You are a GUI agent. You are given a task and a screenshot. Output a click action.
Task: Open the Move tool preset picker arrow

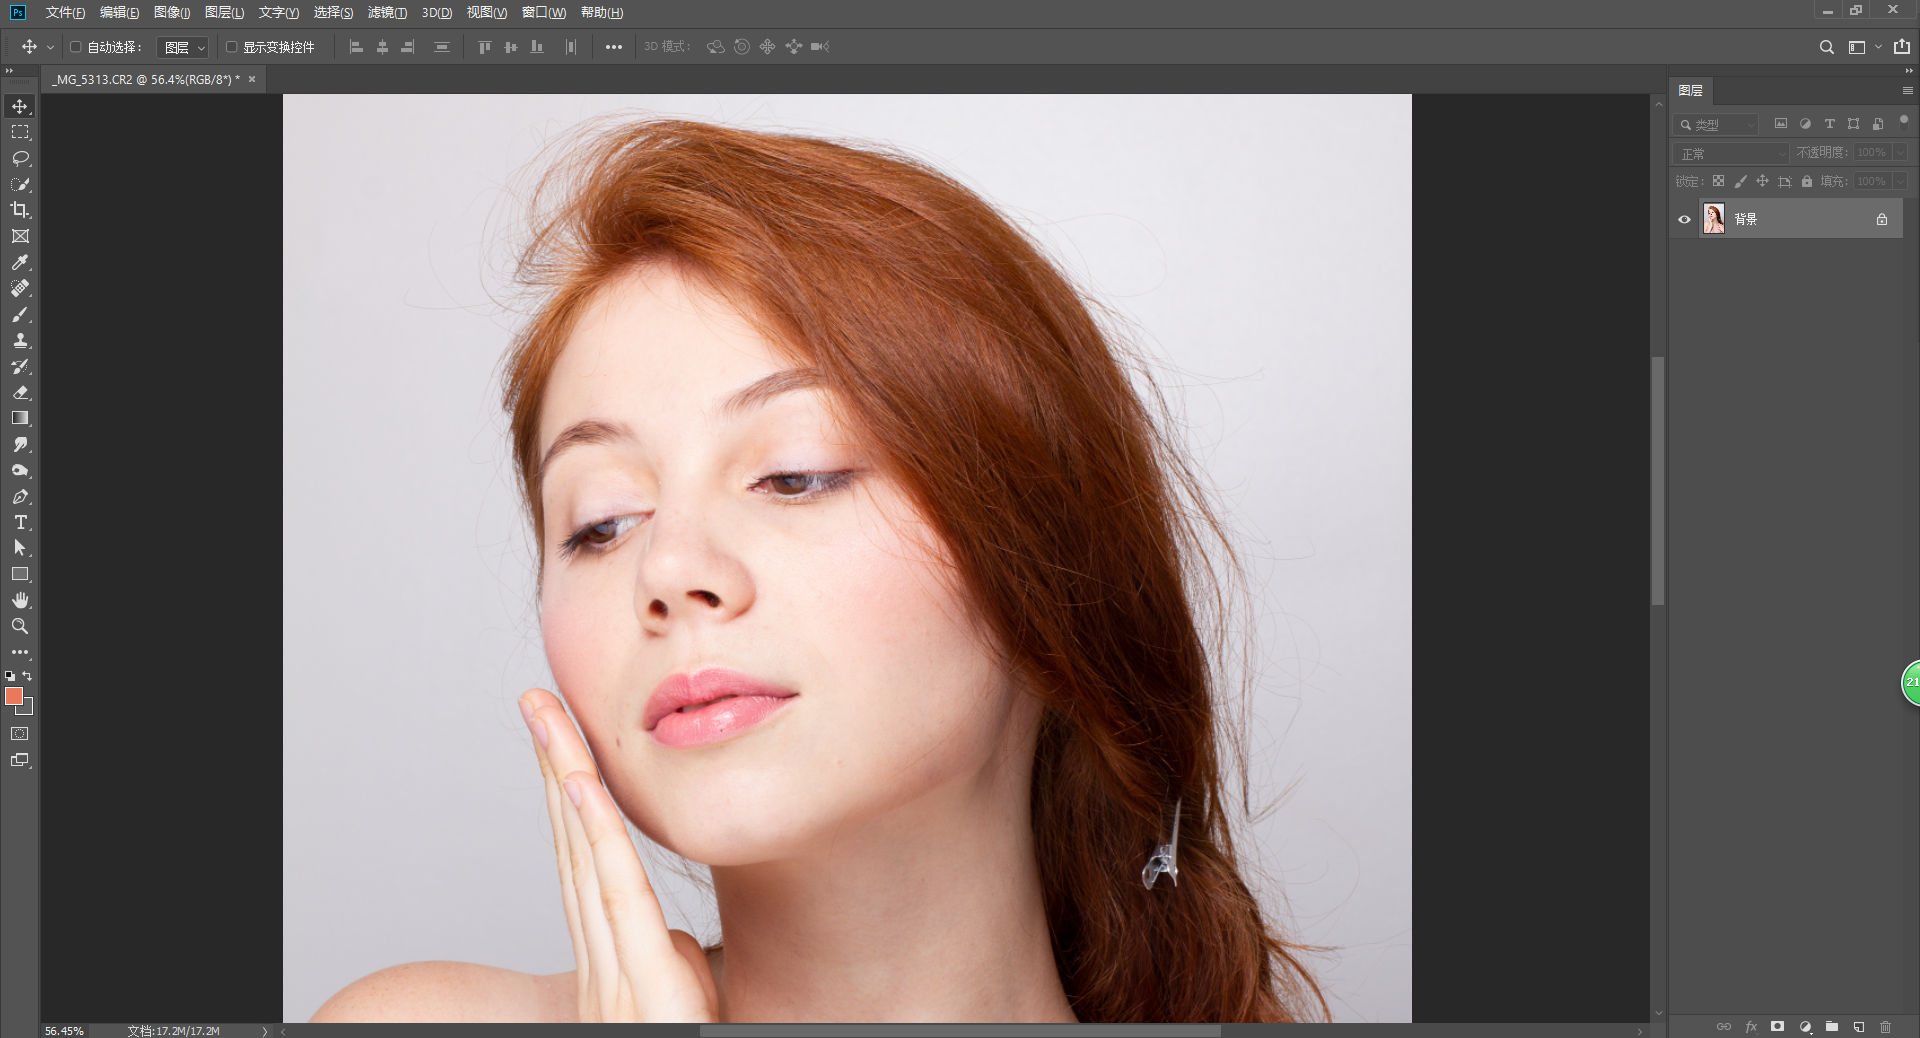50,47
